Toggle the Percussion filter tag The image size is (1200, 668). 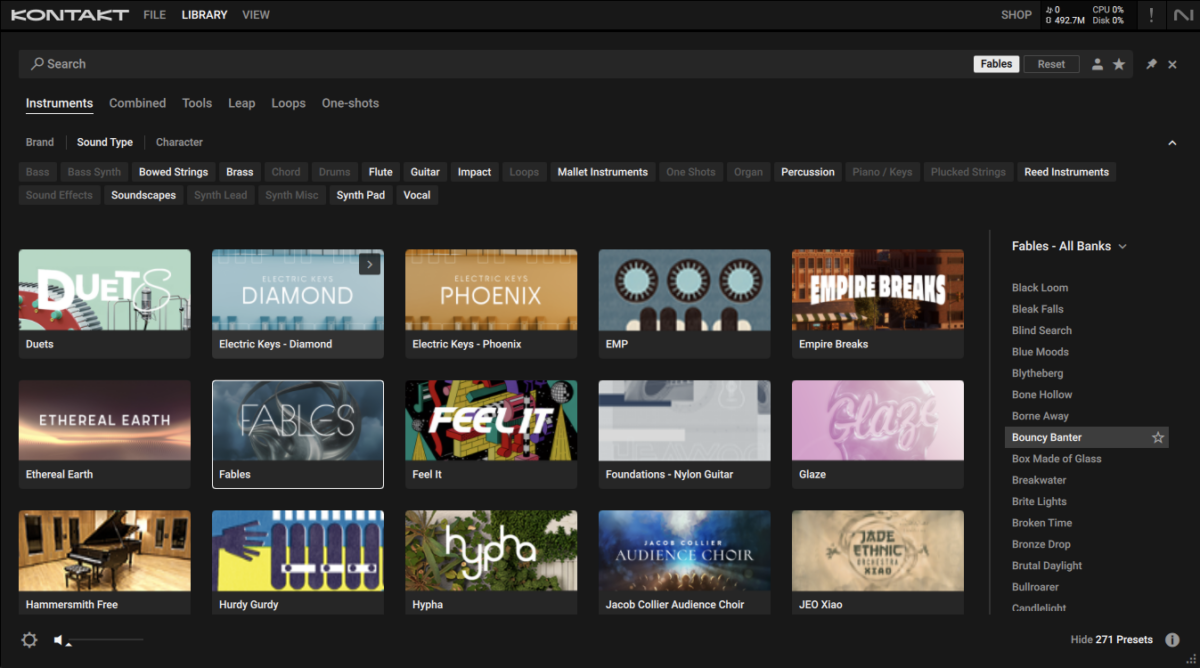coord(808,172)
